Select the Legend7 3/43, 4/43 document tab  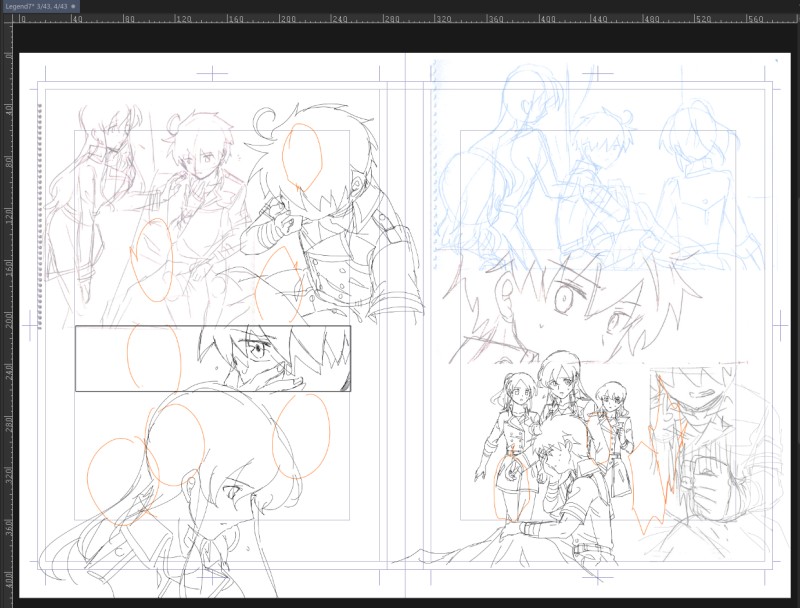point(40,7)
